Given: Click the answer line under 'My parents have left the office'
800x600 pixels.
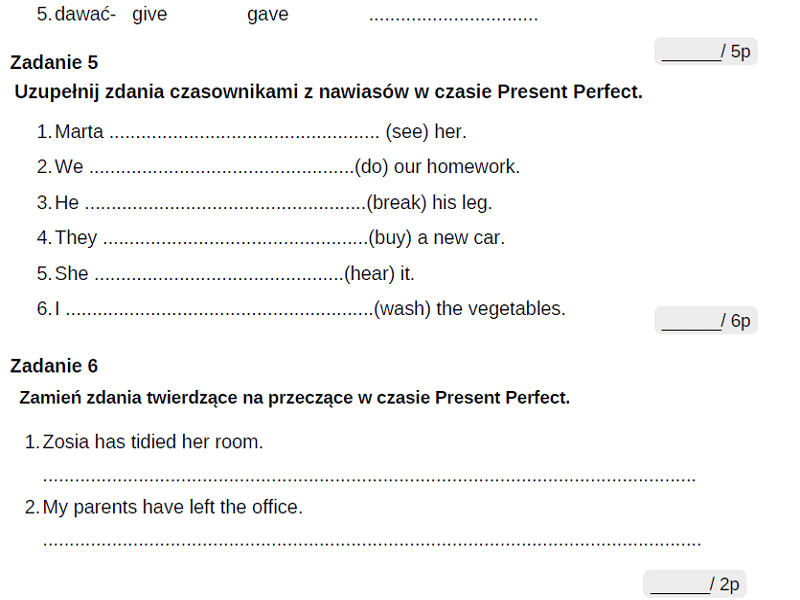Looking at the screenshot, I should coord(372,542).
